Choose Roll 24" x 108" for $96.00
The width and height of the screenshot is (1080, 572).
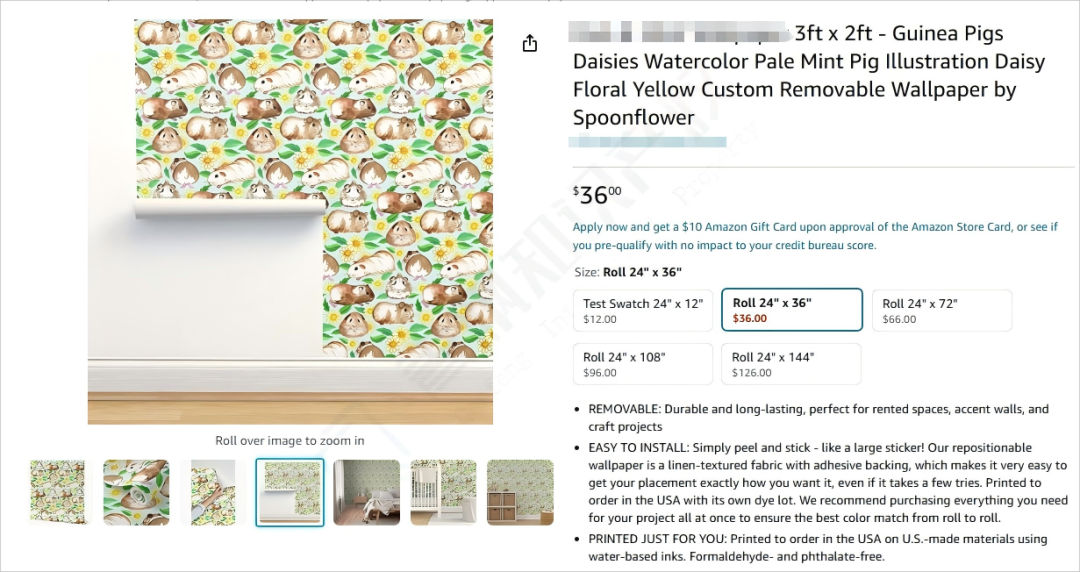[643, 364]
